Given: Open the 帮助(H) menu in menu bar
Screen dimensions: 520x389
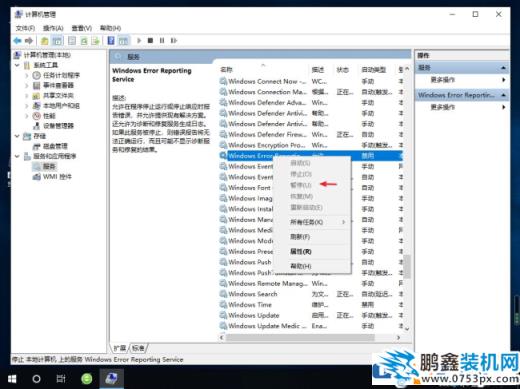Looking at the screenshot, I should click(x=110, y=28).
